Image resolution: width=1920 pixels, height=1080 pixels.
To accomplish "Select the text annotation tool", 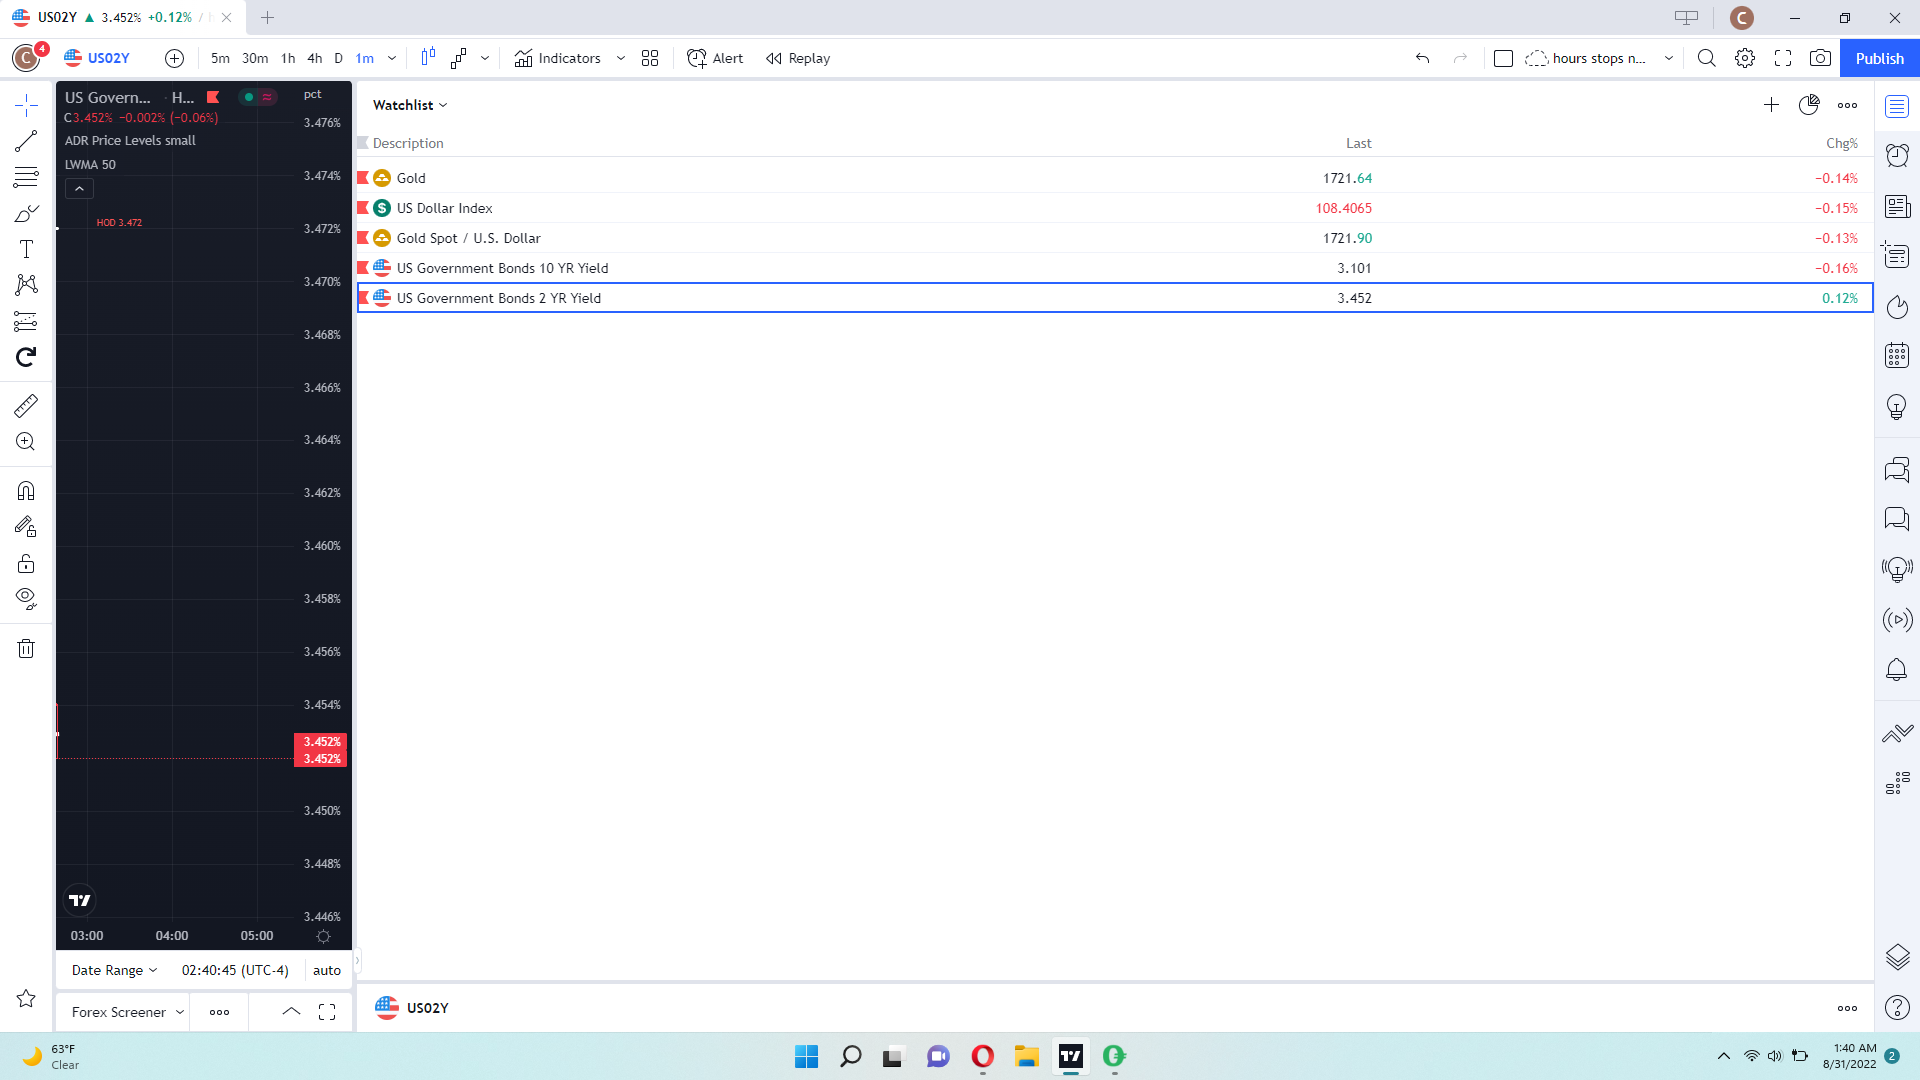I will pyautogui.click(x=26, y=249).
